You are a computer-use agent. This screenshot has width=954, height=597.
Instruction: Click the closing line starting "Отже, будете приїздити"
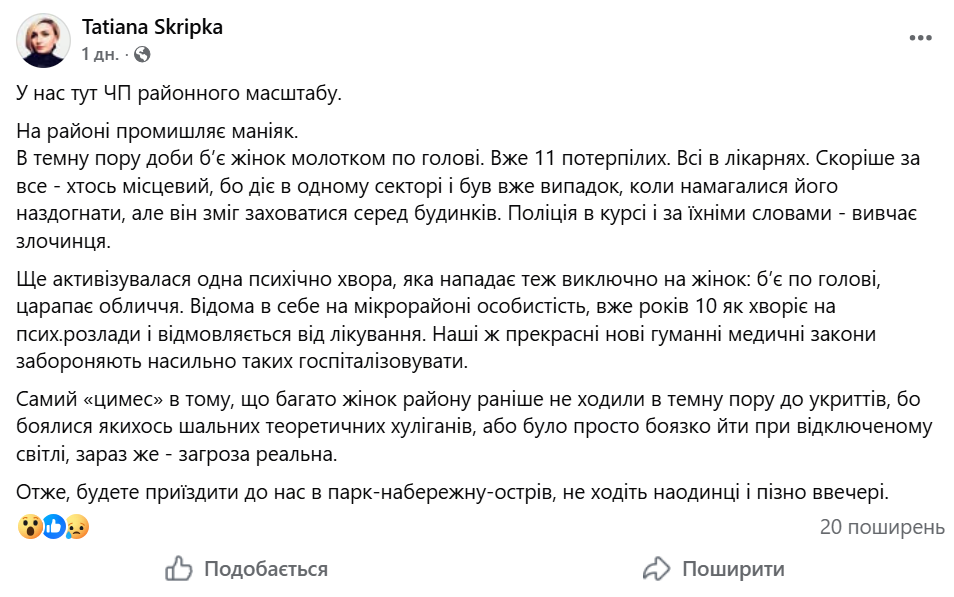pyautogui.click(x=453, y=492)
